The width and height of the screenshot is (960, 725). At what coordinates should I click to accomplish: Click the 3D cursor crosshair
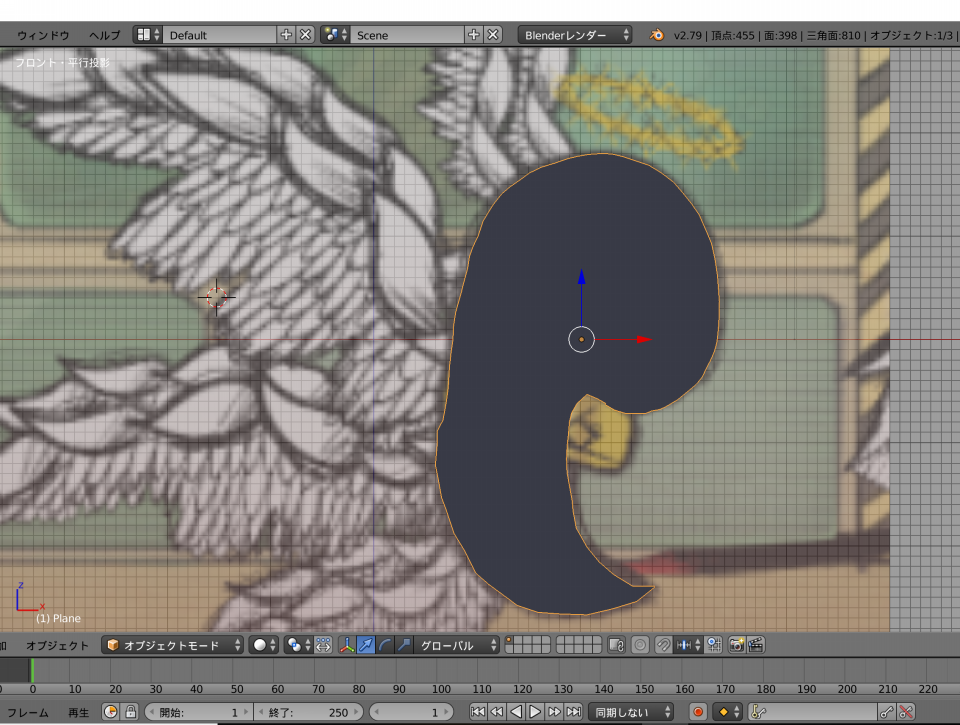pos(216,298)
